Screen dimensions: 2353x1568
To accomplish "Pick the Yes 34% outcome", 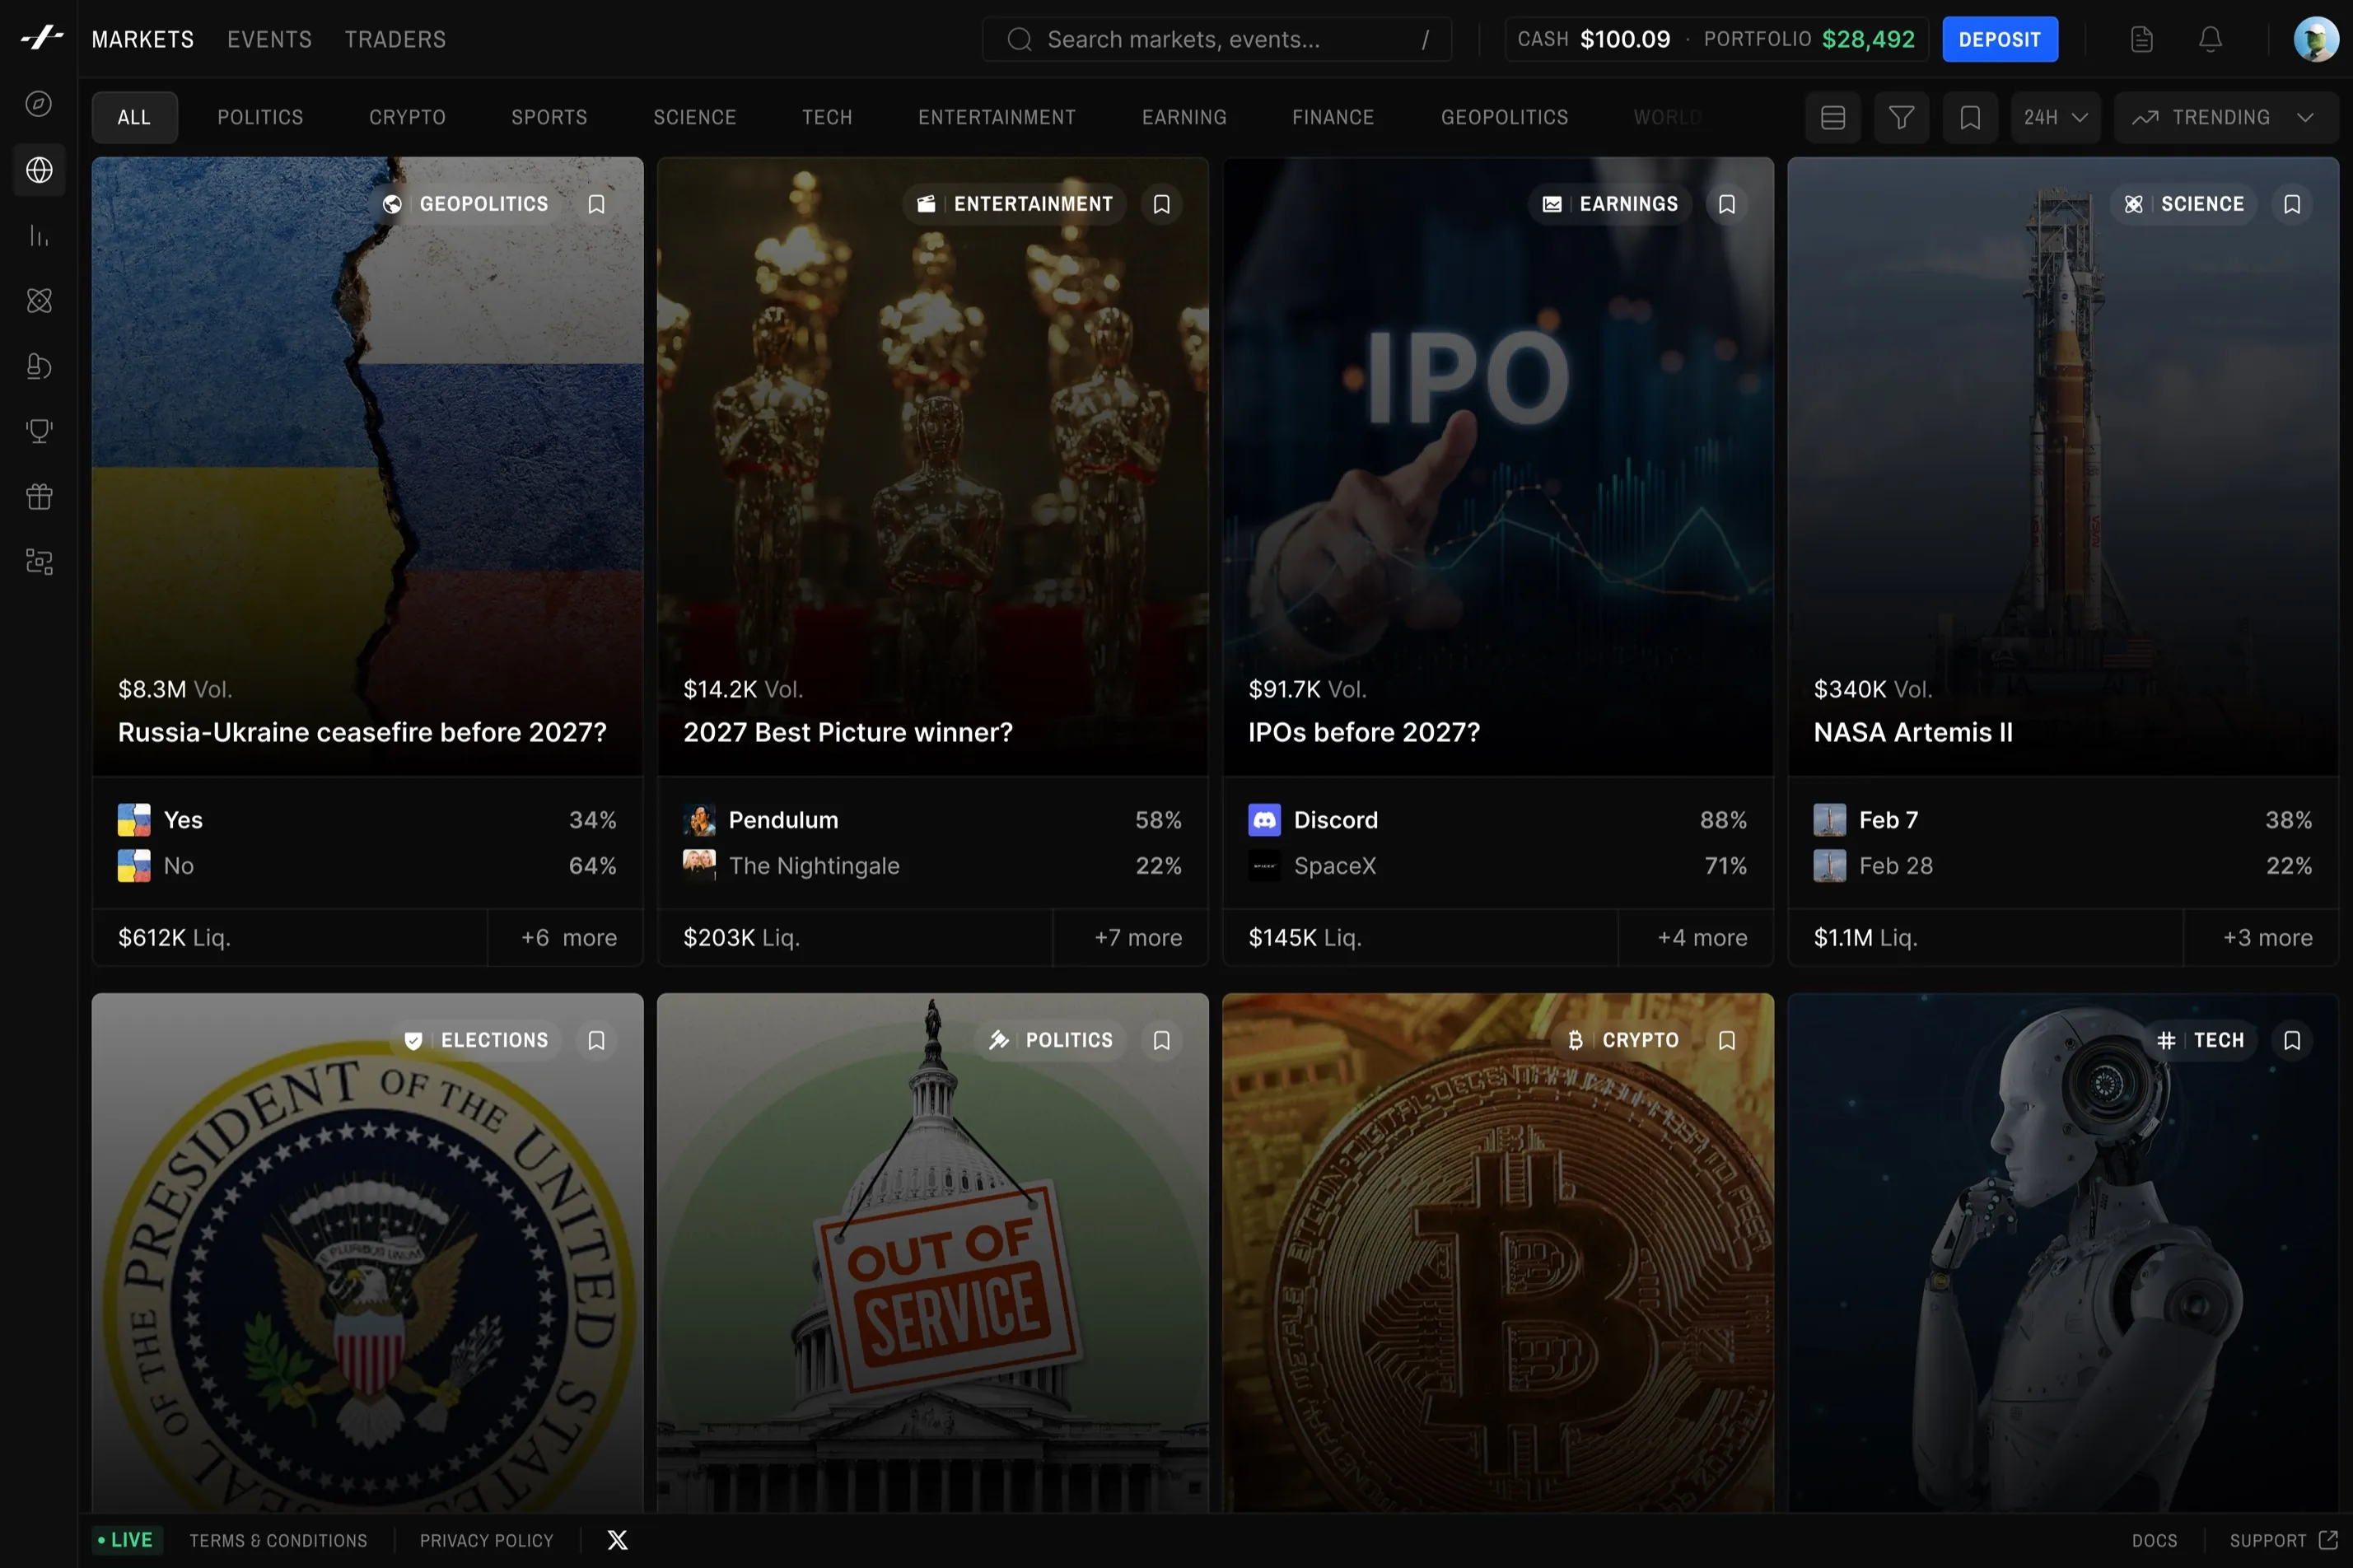I will coord(367,820).
